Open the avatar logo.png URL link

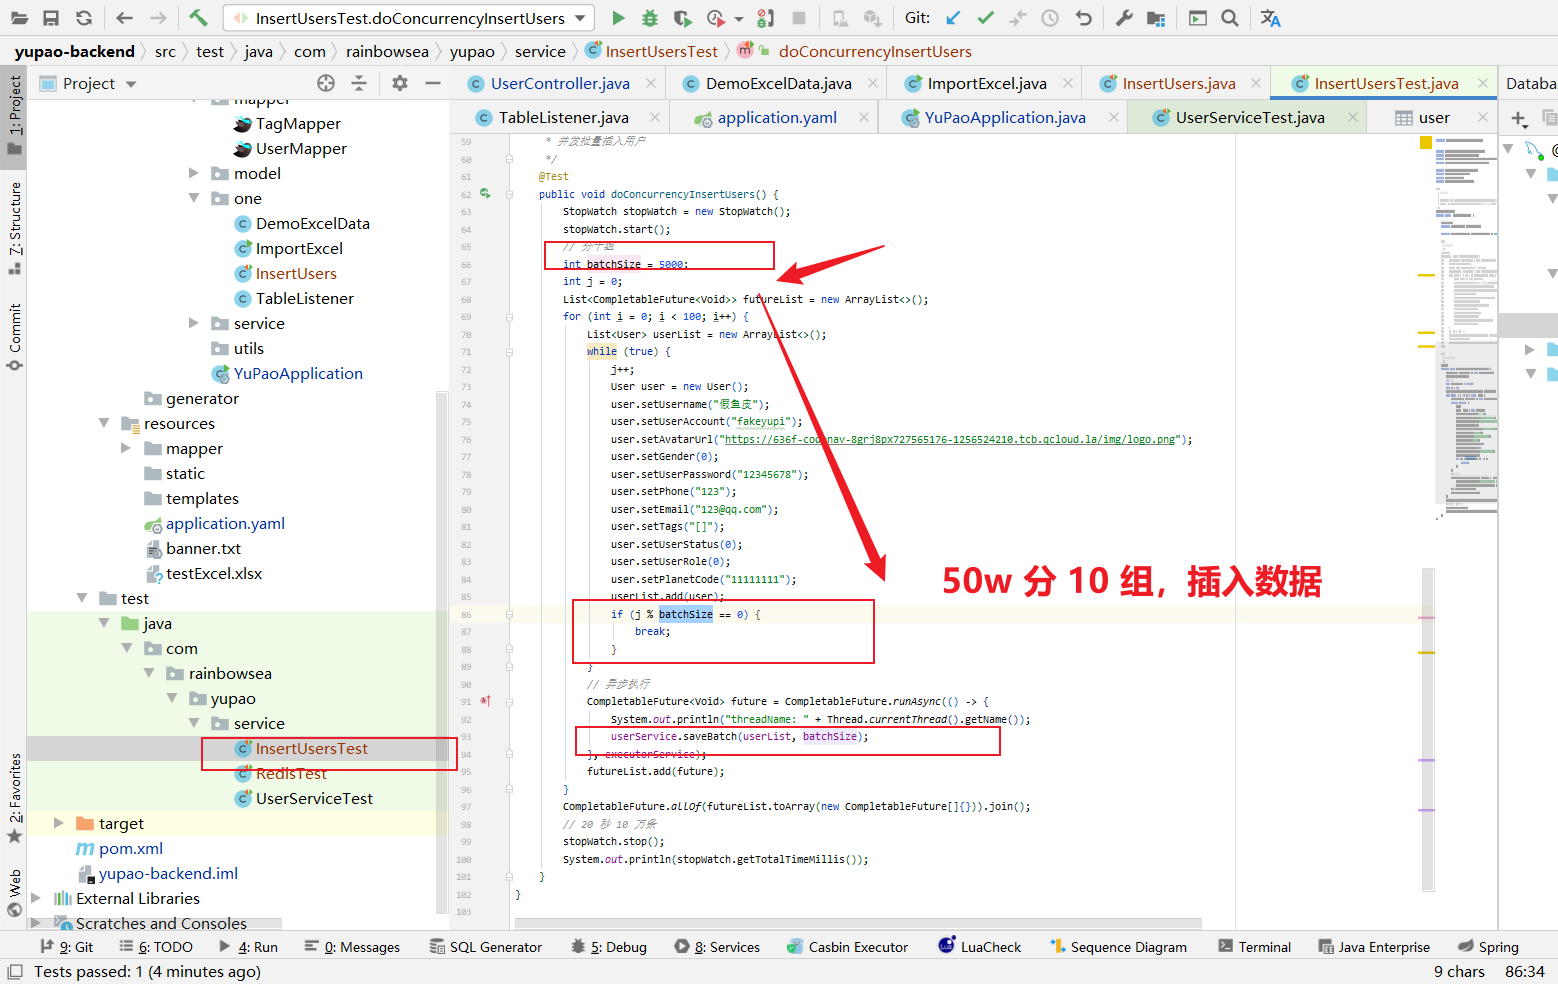(950, 439)
